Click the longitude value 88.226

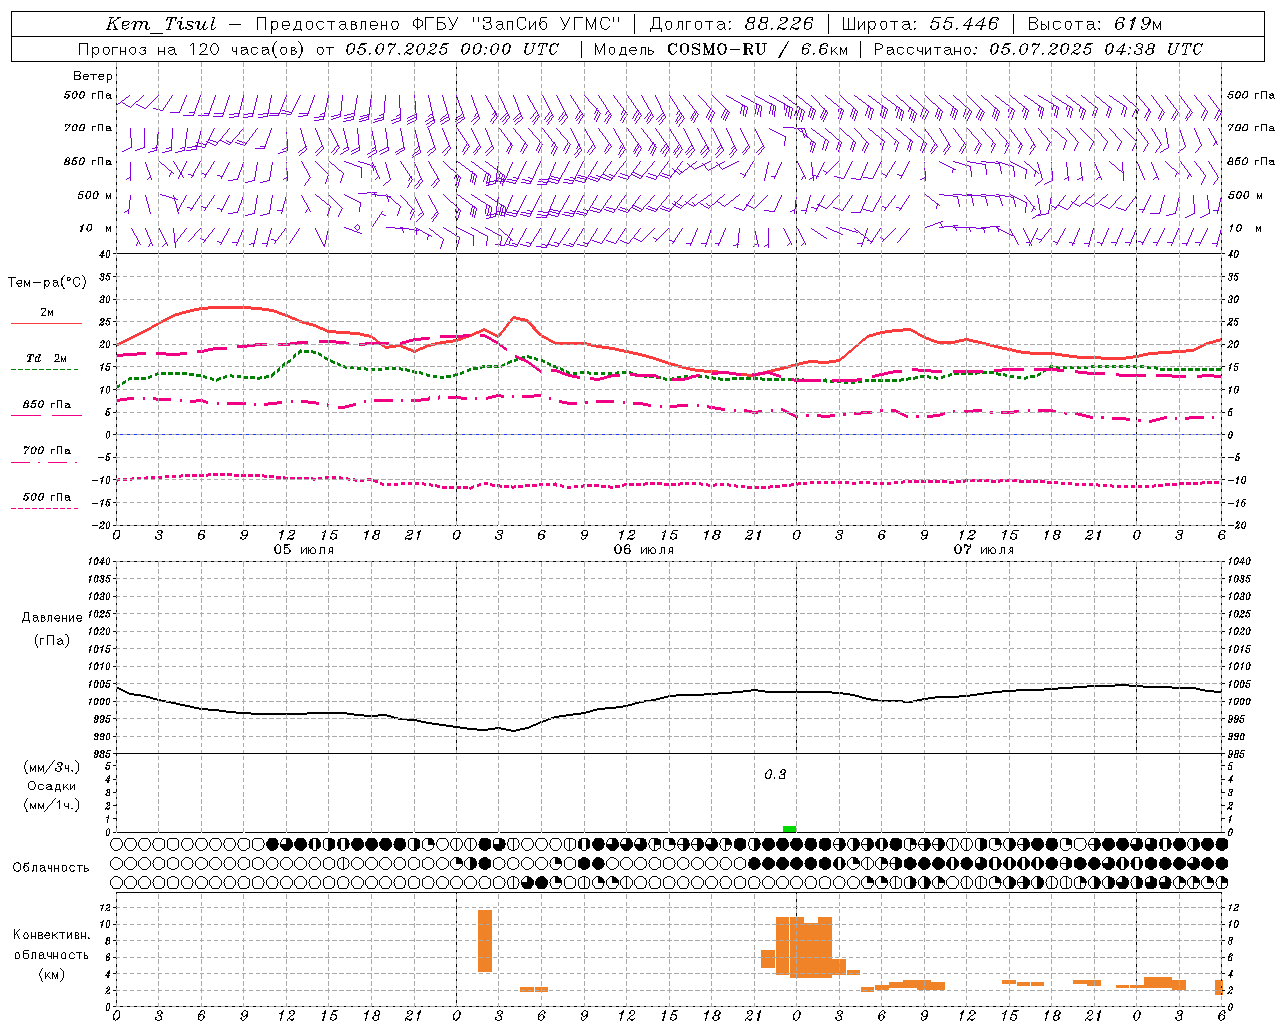pyautogui.click(x=779, y=24)
